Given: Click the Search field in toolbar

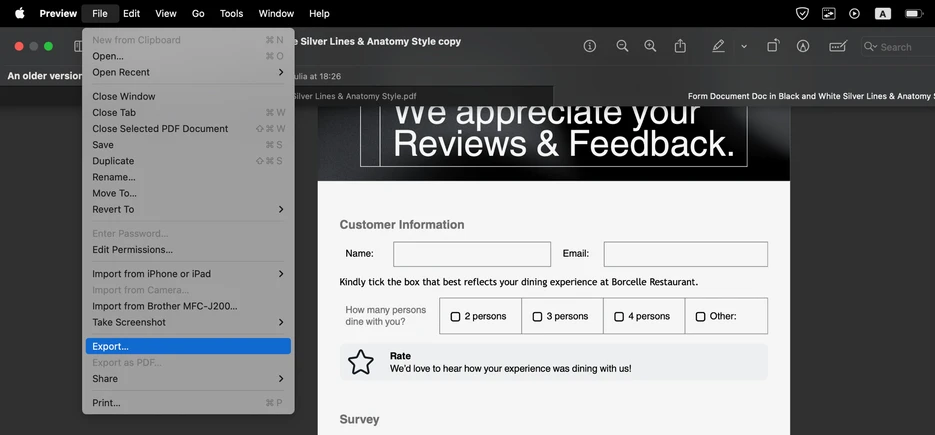Looking at the screenshot, I should coord(898,47).
